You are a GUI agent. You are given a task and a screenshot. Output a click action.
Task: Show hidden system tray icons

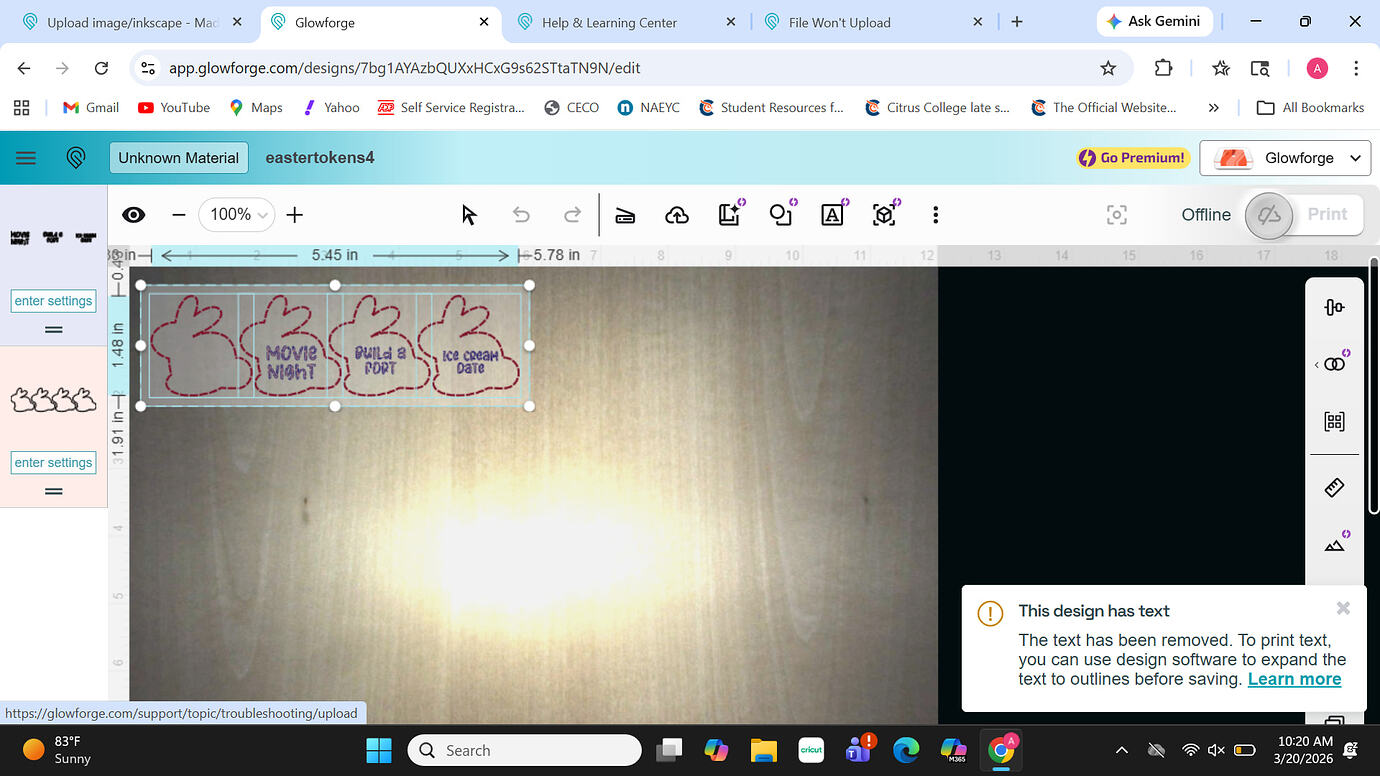[1121, 750]
